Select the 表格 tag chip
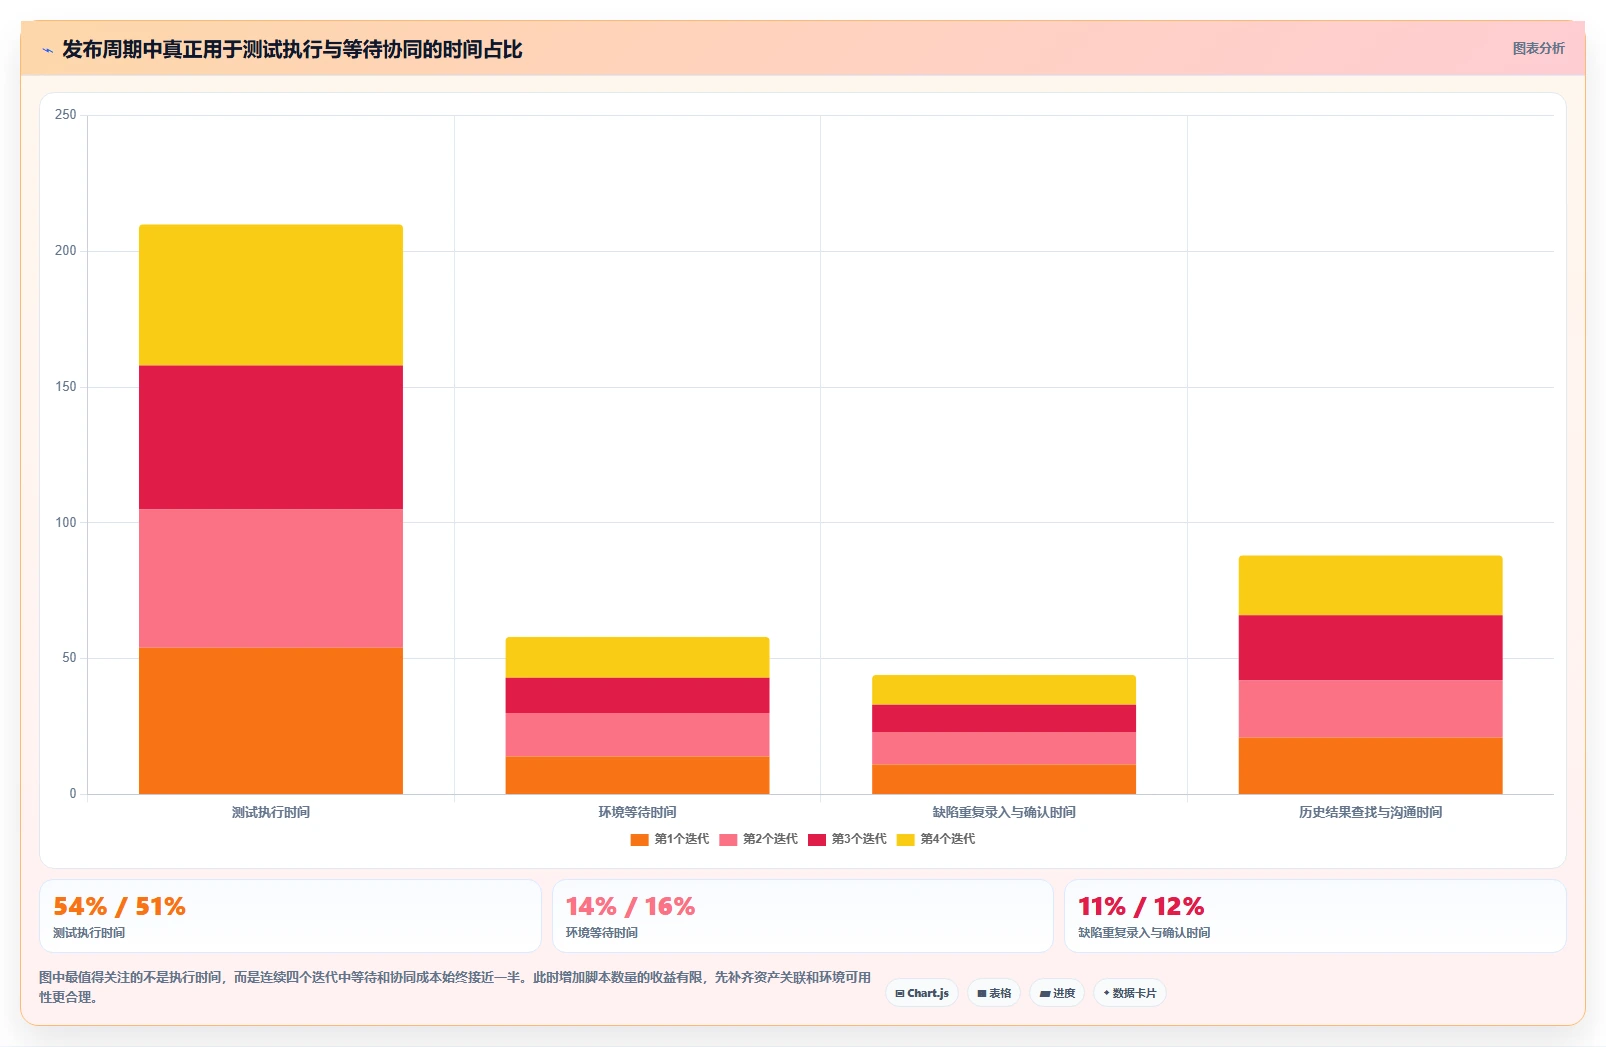 click(x=994, y=993)
